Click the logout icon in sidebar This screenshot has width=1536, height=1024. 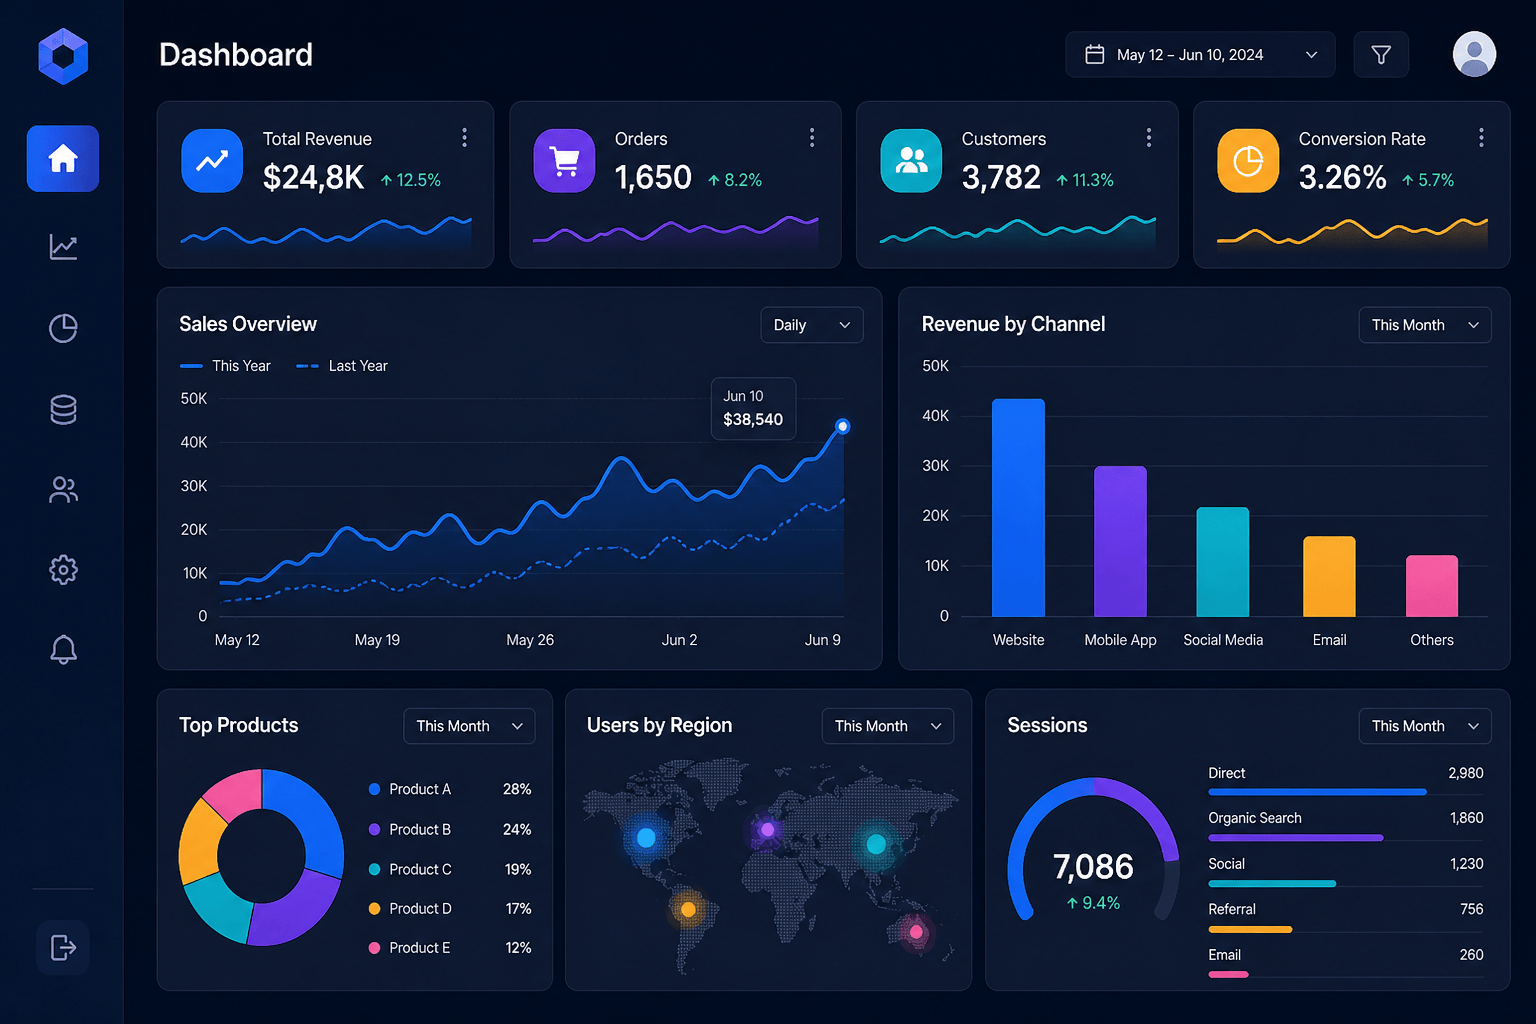coord(63,947)
